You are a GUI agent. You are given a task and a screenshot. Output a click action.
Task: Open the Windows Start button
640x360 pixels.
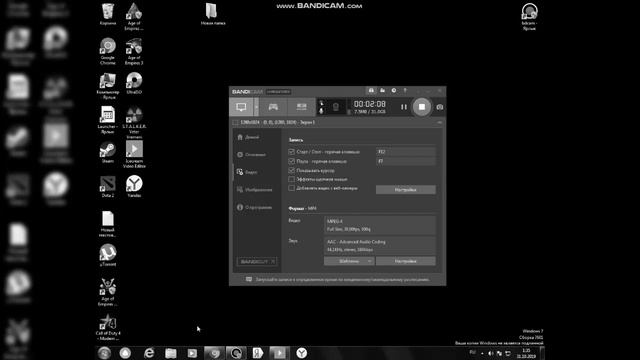104,353
